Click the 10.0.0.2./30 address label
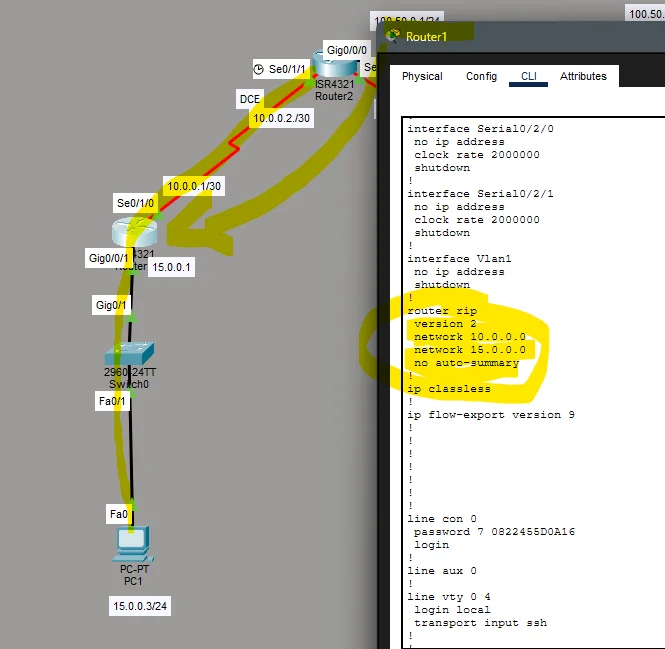 [282, 118]
